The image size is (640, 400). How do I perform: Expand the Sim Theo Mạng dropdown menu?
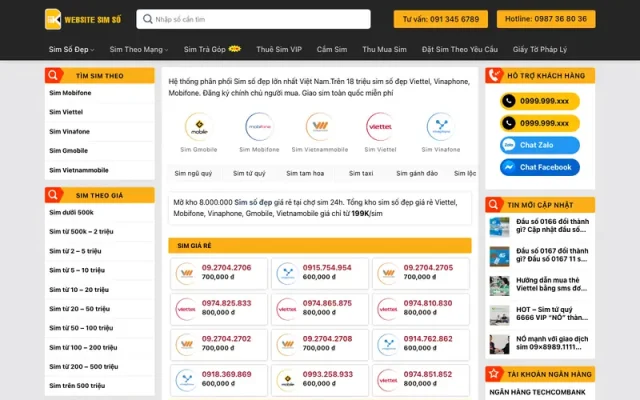pyautogui.click(x=139, y=49)
